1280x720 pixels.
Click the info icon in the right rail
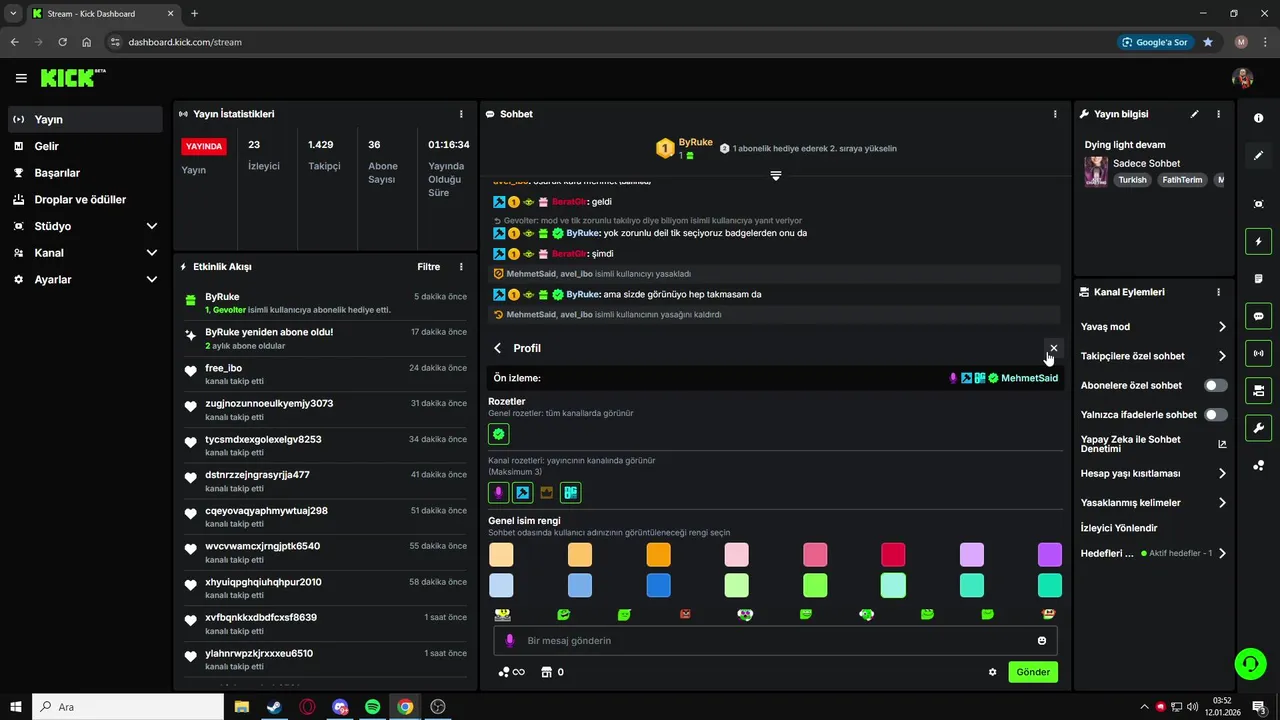click(x=1258, y=118)
